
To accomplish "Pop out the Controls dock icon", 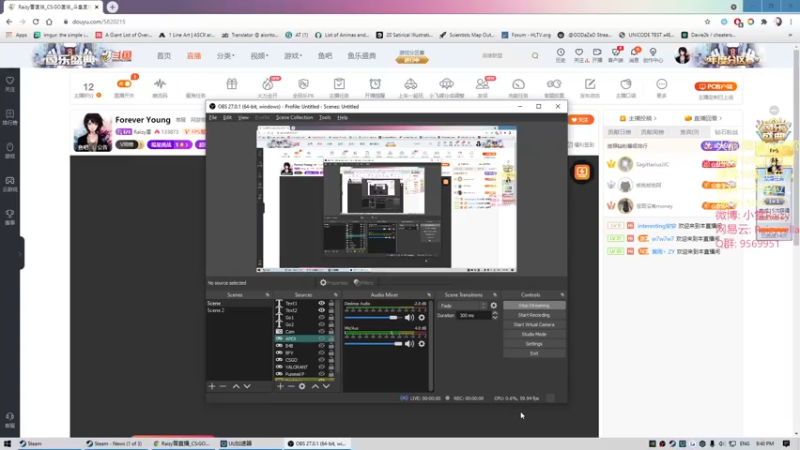I will pos(562,295).
